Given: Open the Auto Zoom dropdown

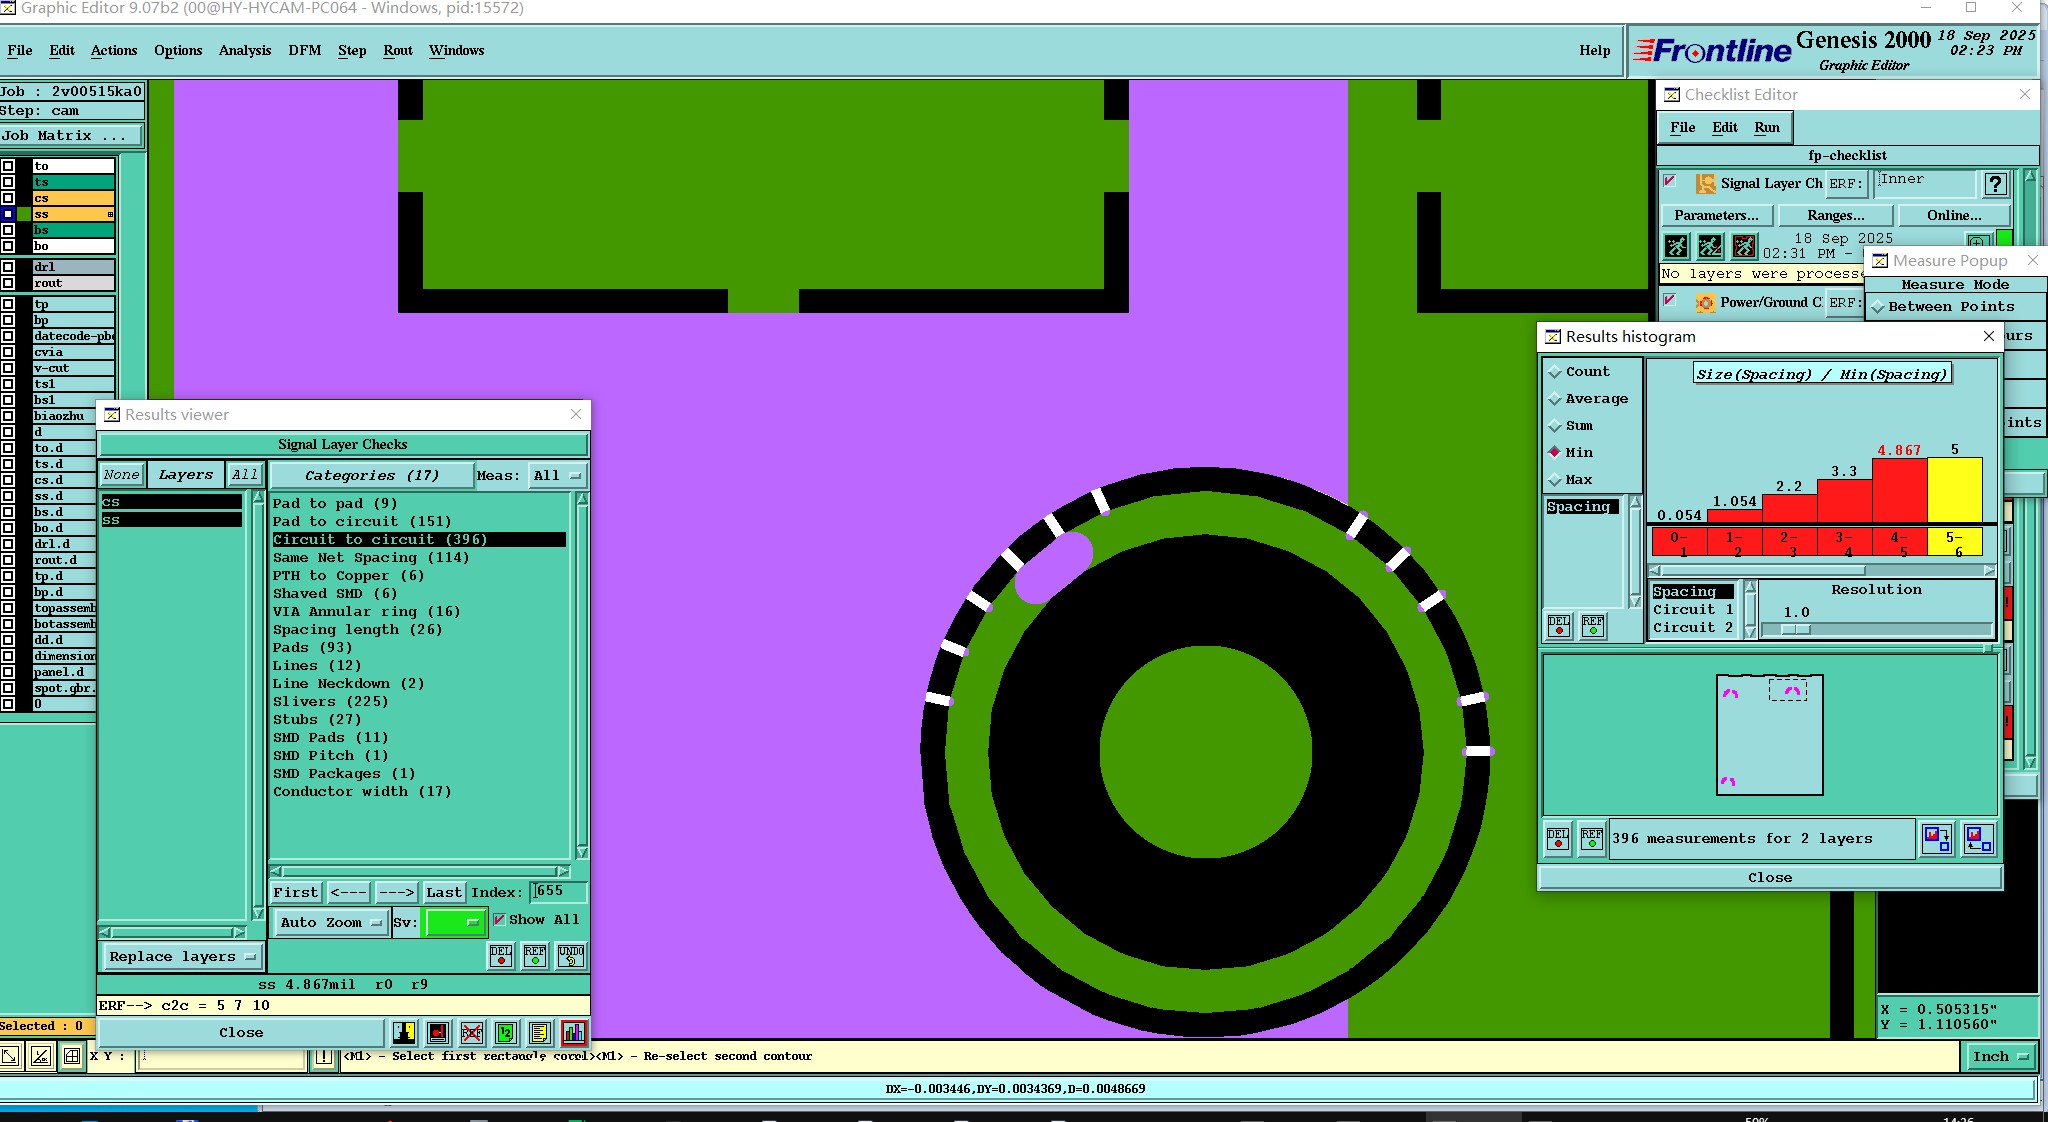Looking at the screenshot, I should coord(331,923).
